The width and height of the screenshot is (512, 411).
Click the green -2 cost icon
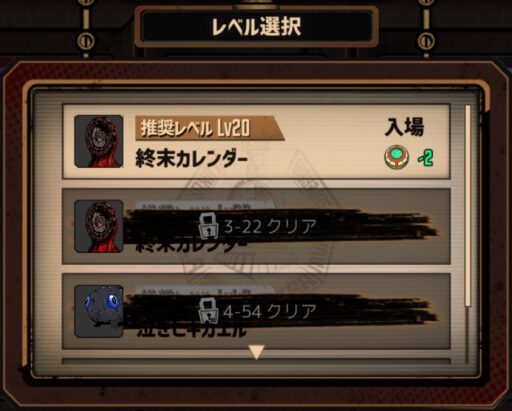coord(426,157)
